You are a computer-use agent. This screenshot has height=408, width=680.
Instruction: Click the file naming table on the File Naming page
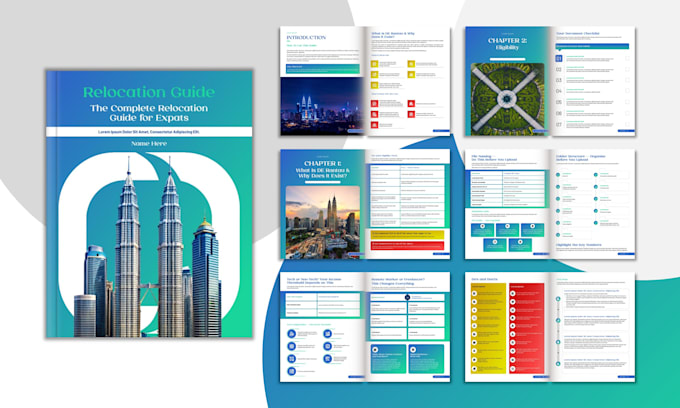coord(507,189)
